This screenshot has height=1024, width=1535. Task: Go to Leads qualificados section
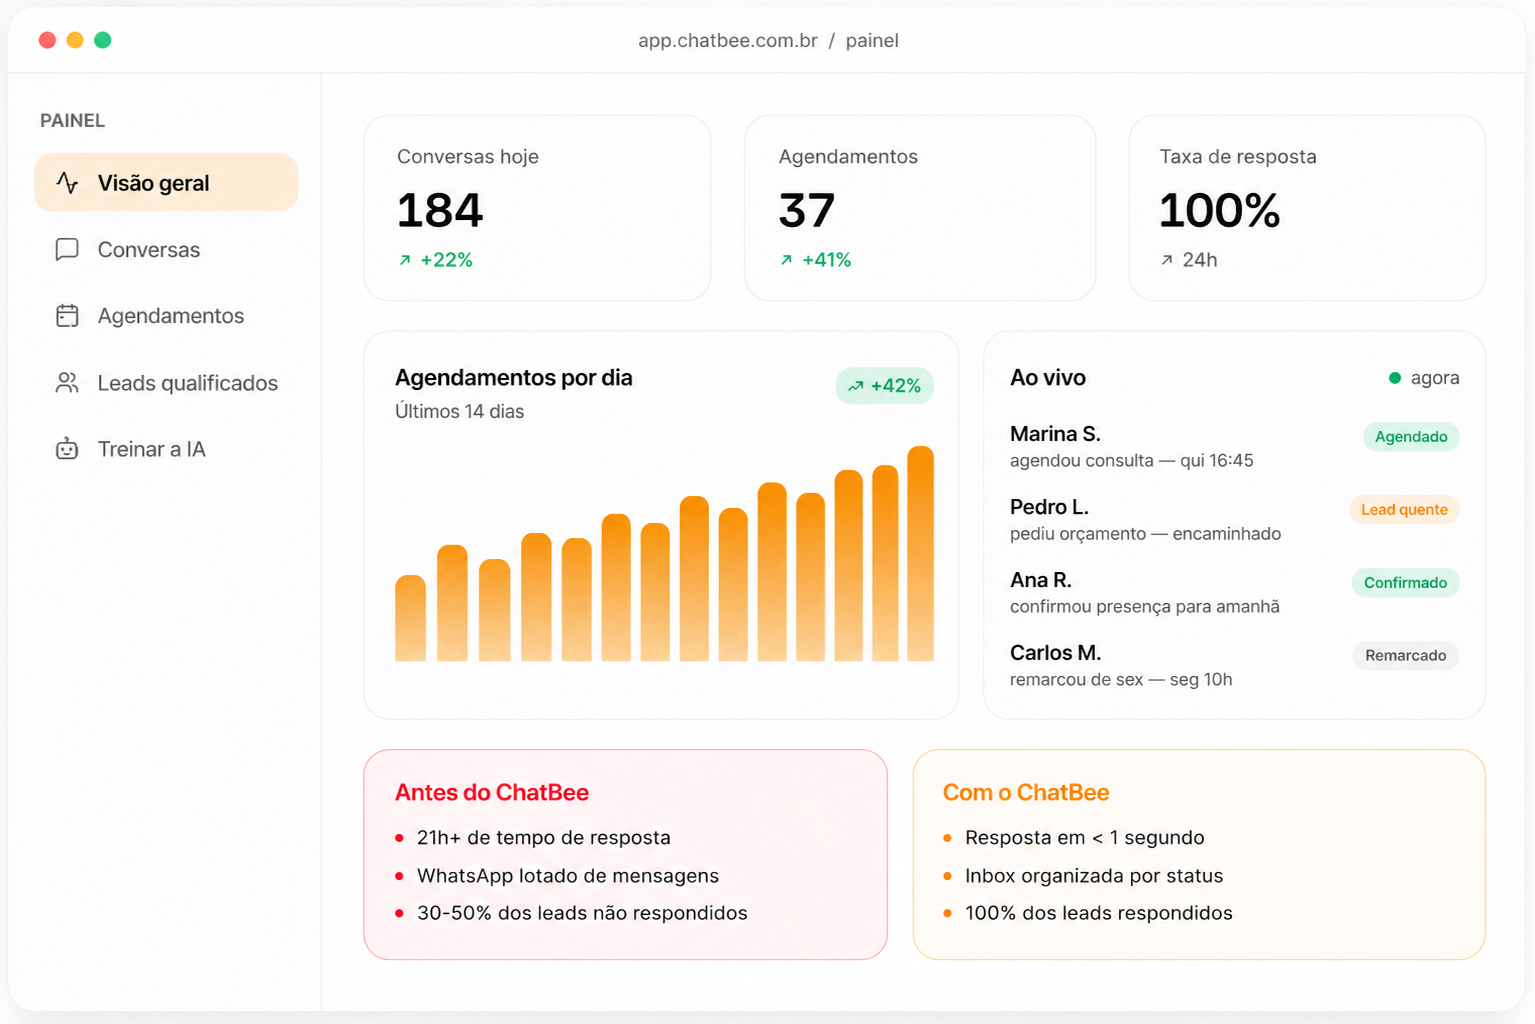(166, 383)
